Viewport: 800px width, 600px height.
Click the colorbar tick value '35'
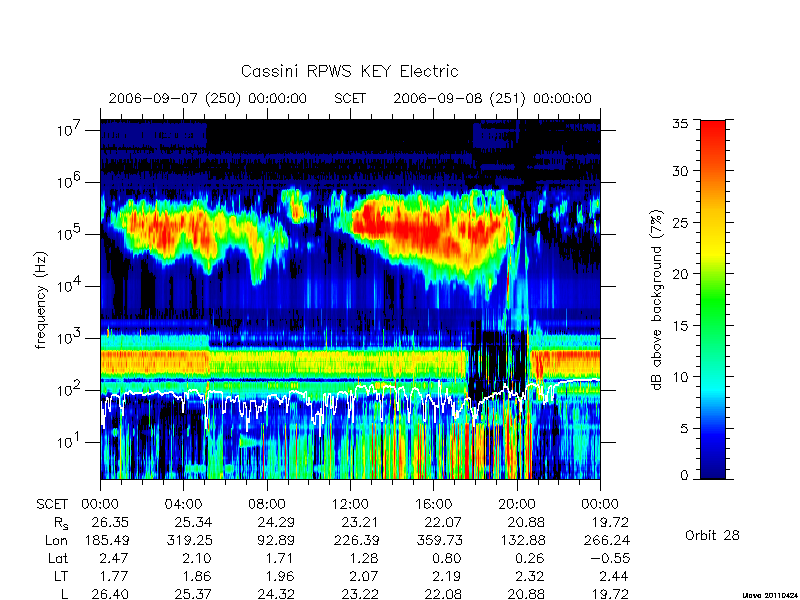click(680, 123)
